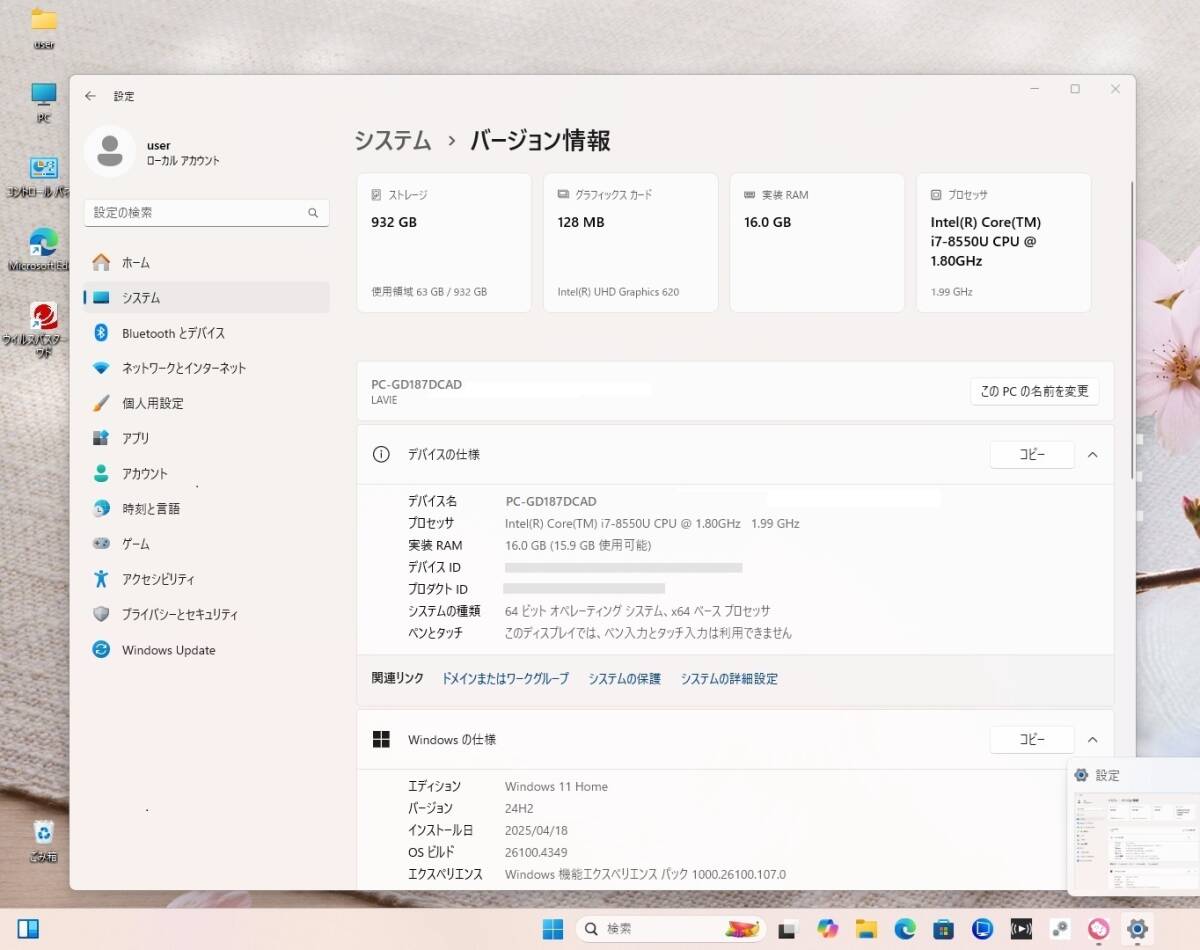Click the user profile avatar
The width and height of the screenshot is (1200, 950).
click(x=110, y=152)
